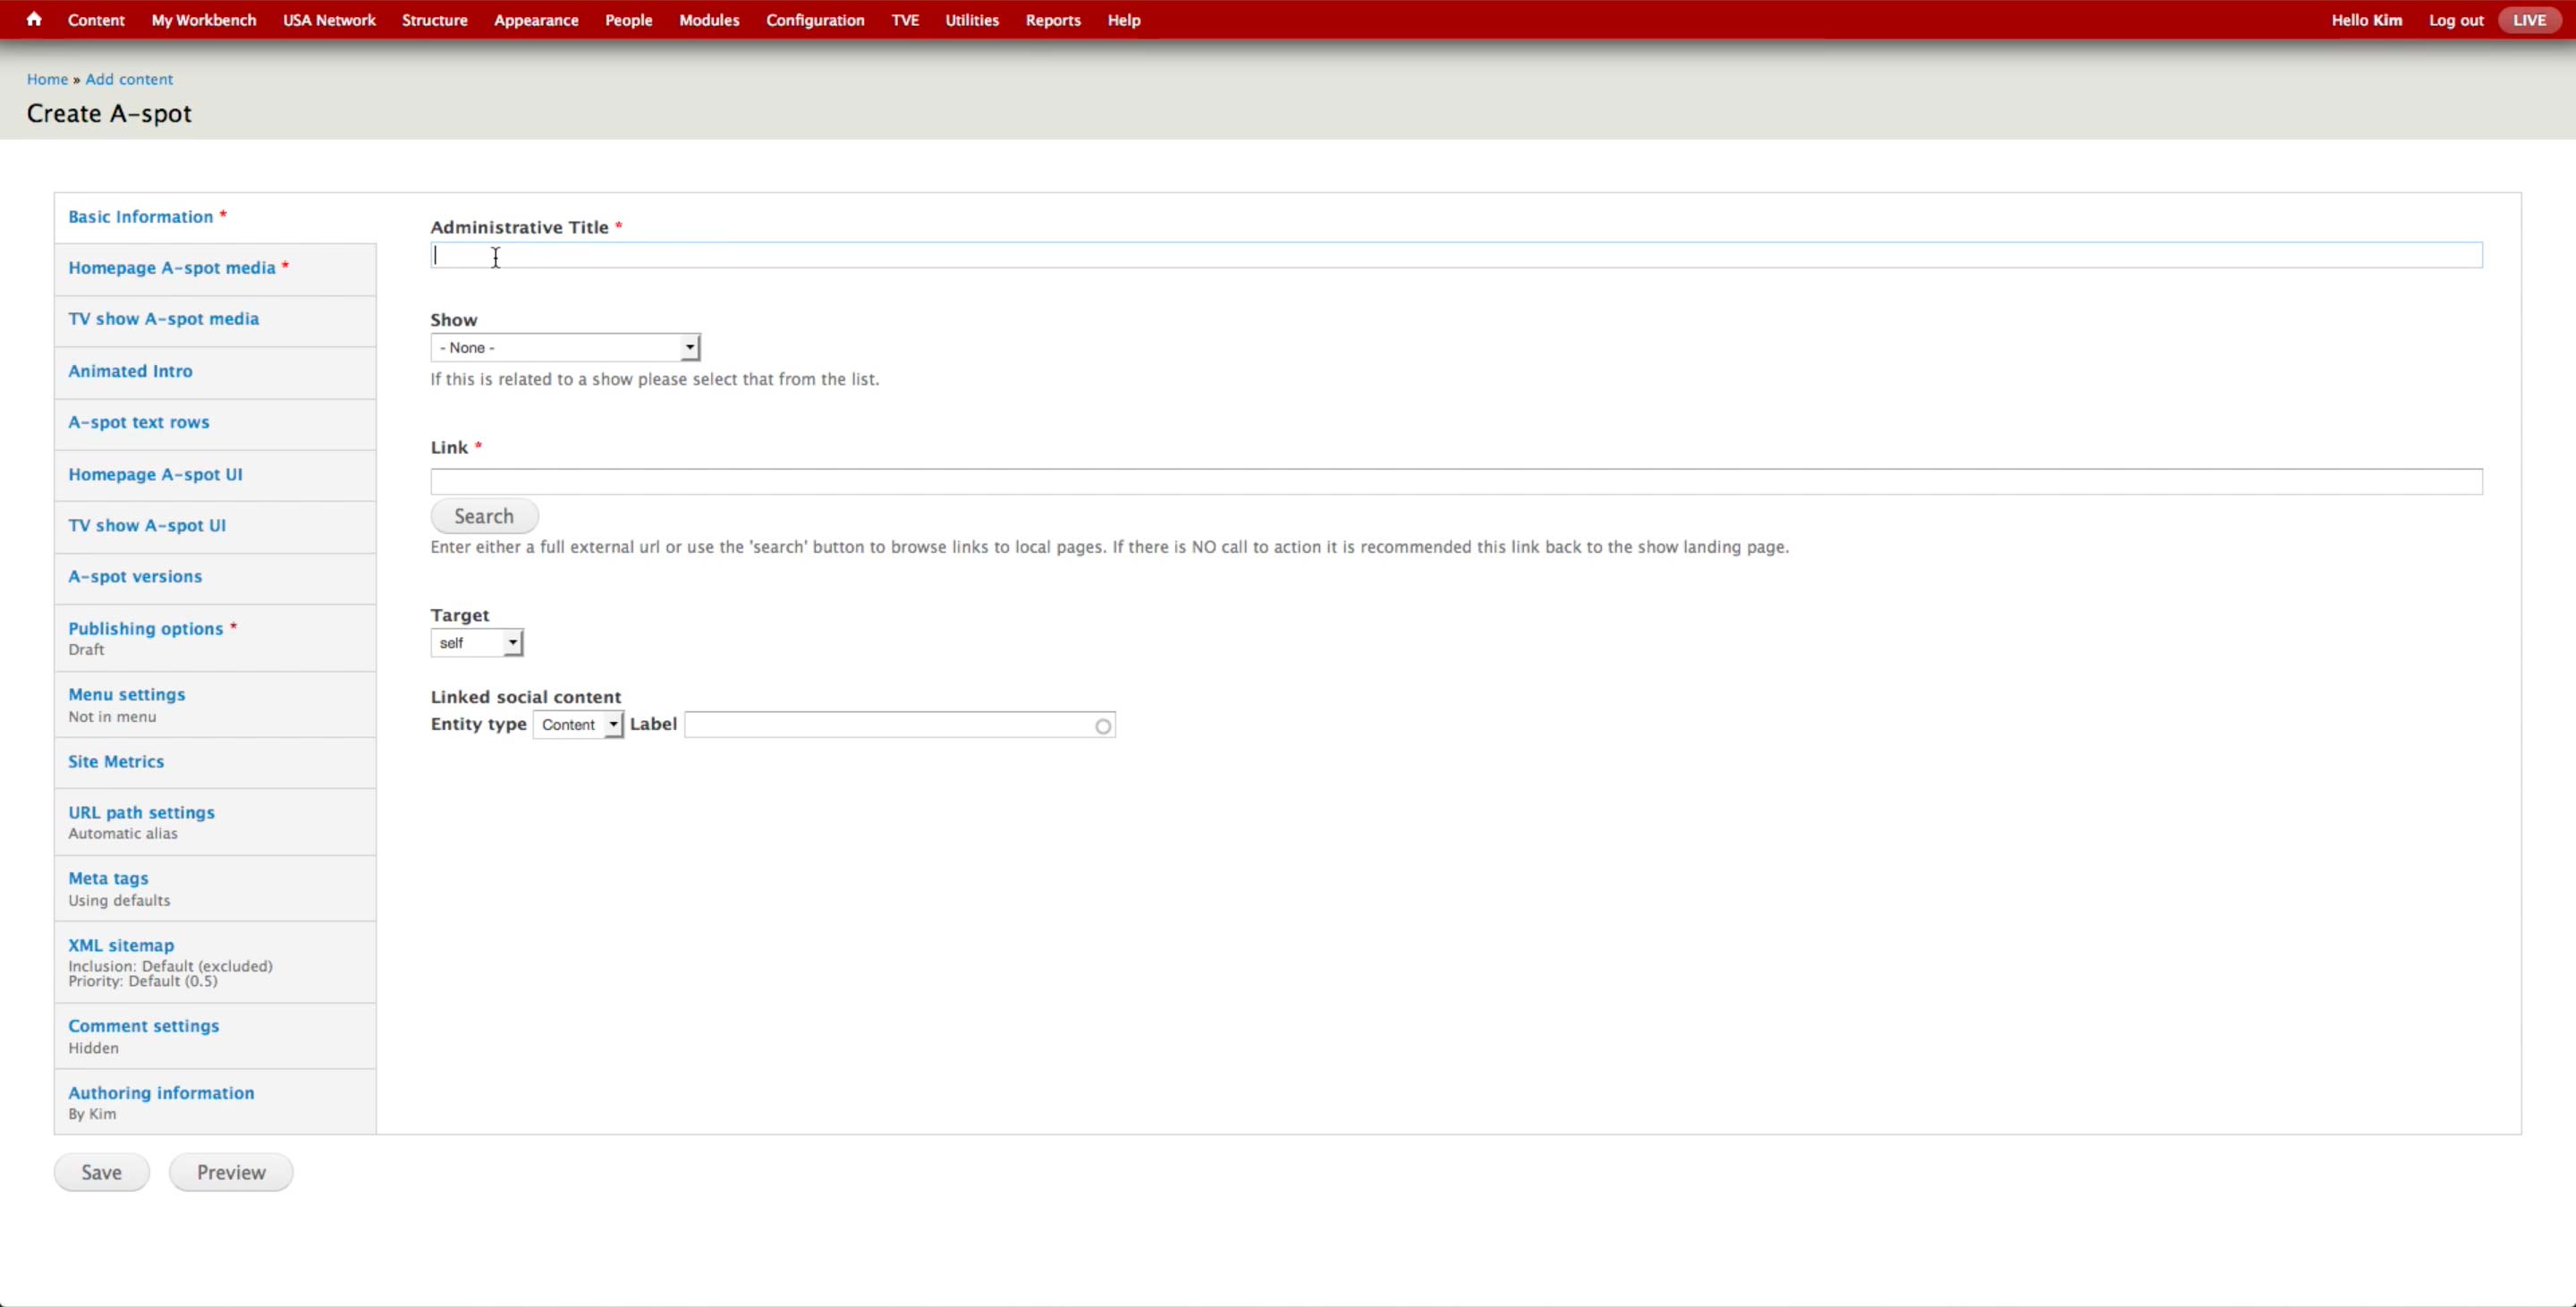Viewport: 2576px width, 1307px height.
Task: Open the Show dropdown list
Action: click(x=565, y=347)
